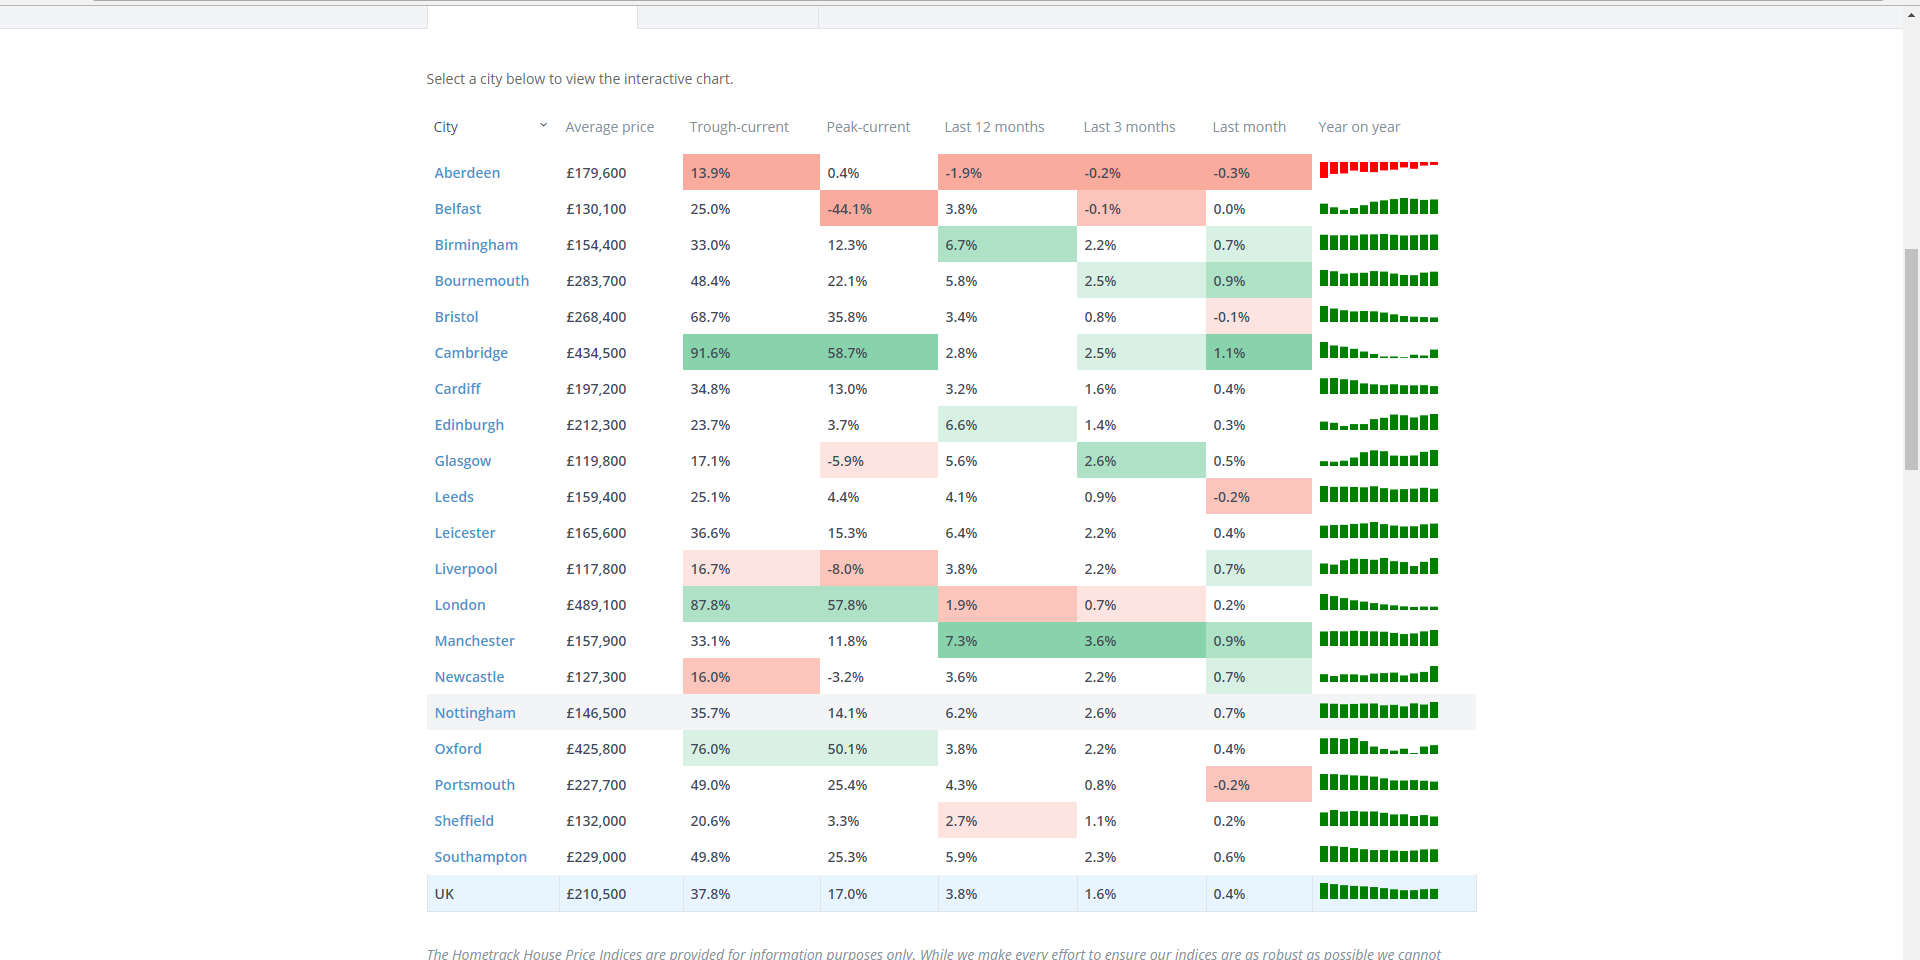Select London in the city list
Screen dimensions: 1920x960
[460, 605]
